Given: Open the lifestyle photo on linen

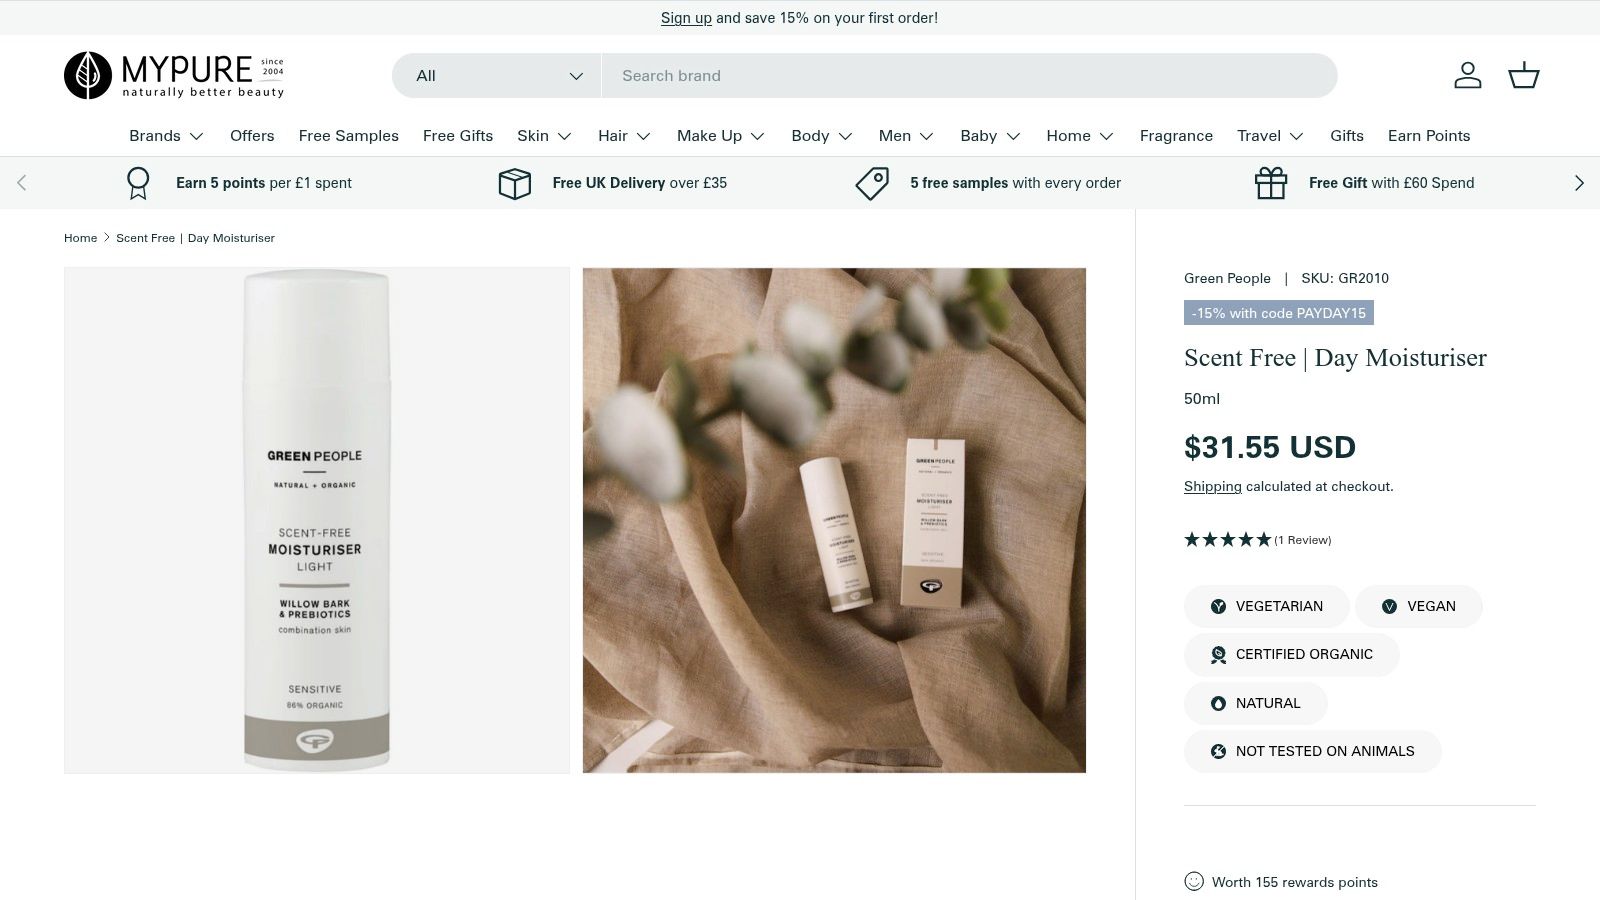Looking at the screenshot, I should pyautogui.click(x=834, y=520).
